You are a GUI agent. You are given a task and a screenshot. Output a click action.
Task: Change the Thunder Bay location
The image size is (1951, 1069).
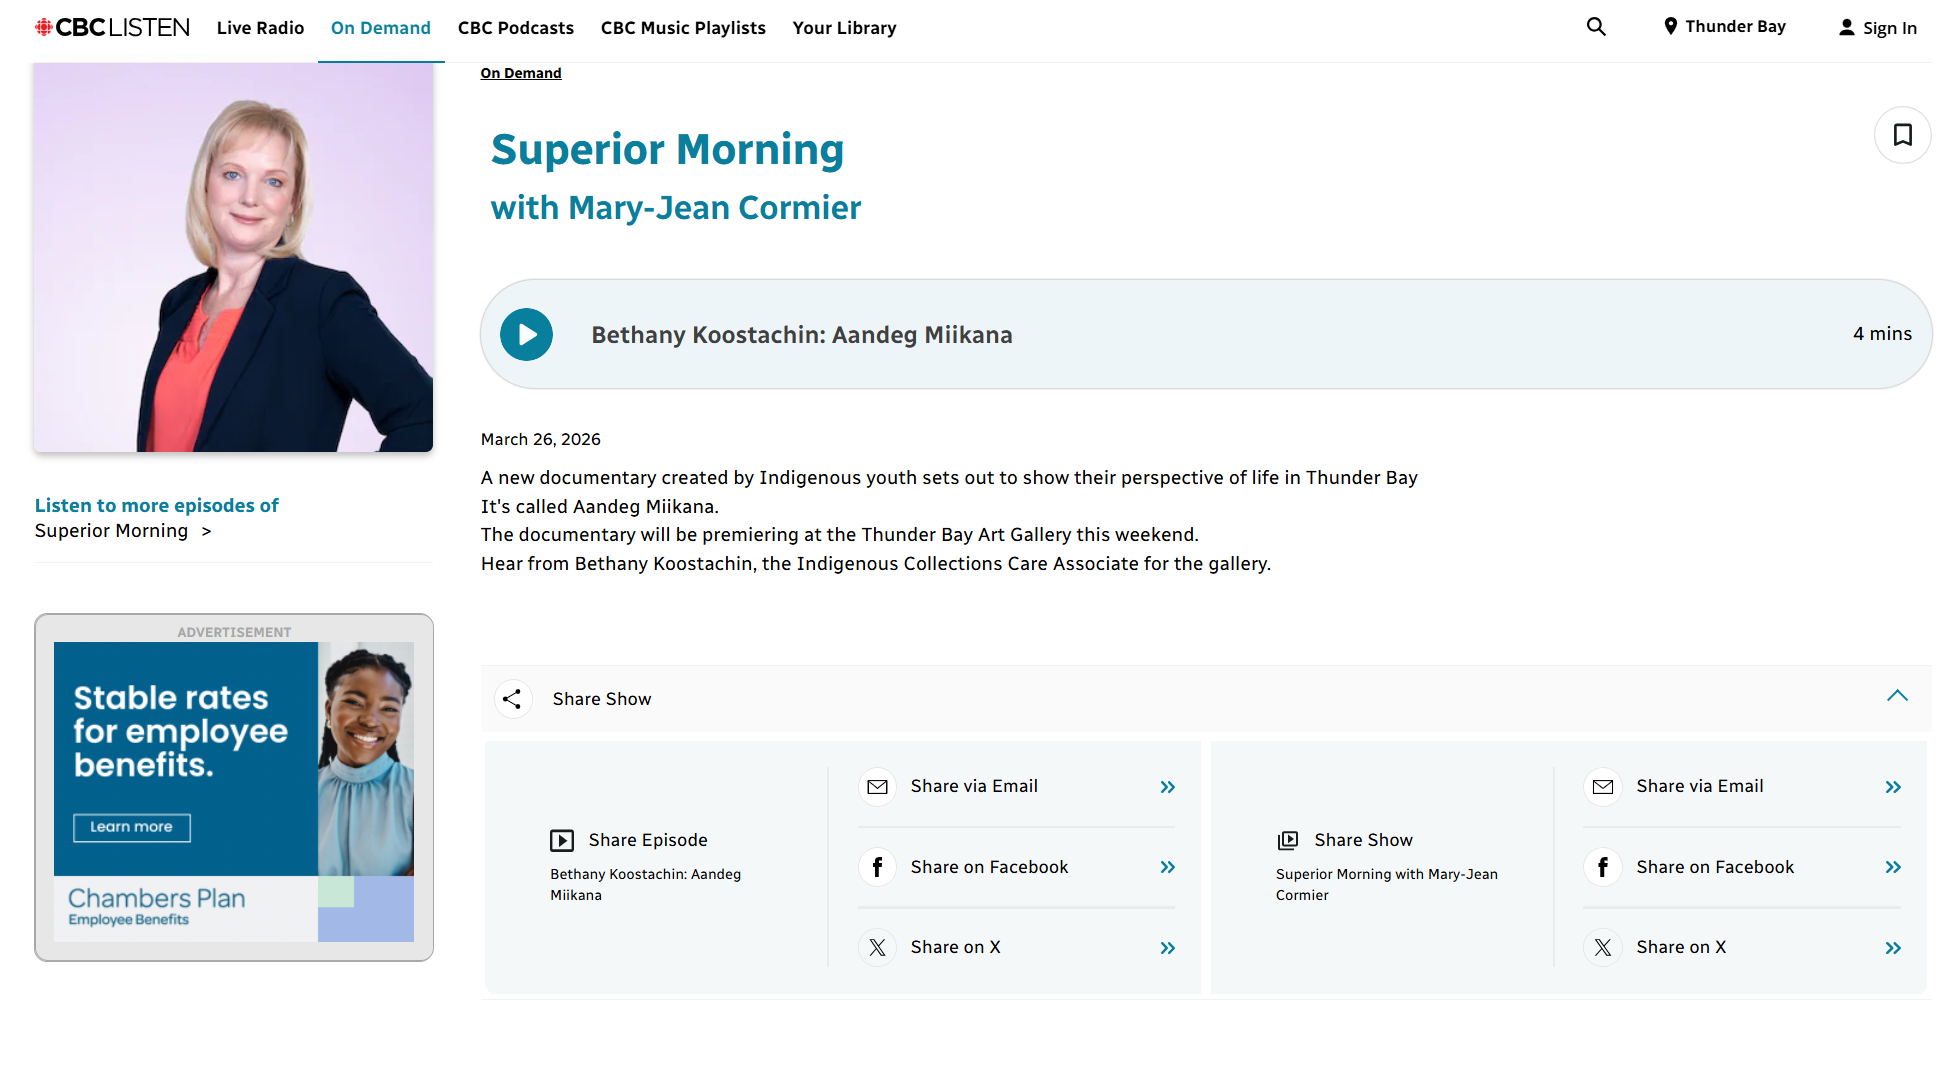click(1724, 27)
